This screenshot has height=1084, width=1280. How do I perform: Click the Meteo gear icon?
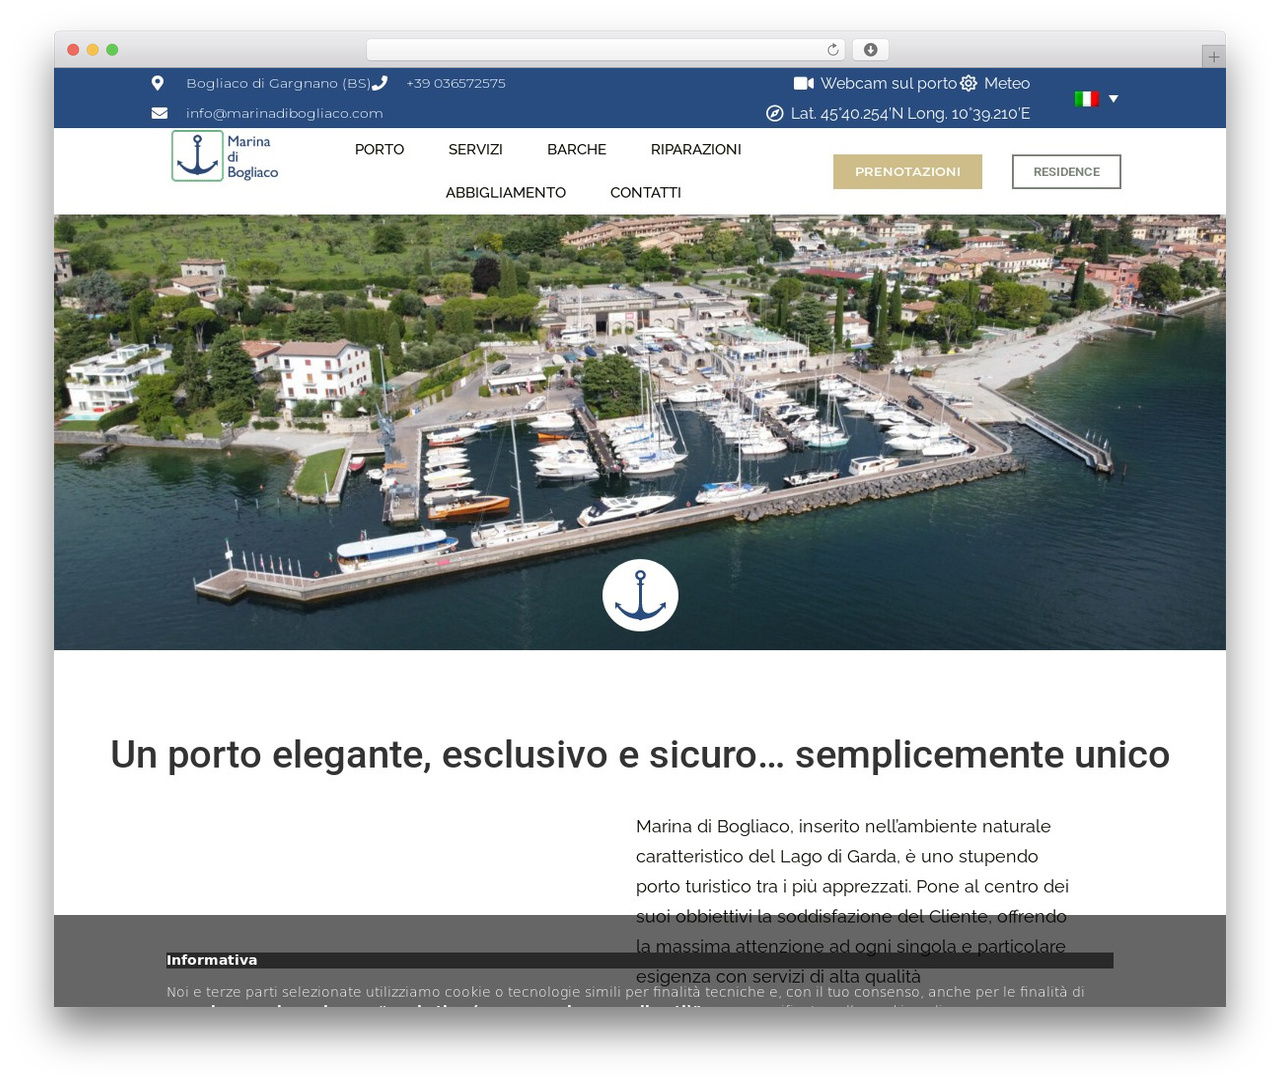click(968, 83)
